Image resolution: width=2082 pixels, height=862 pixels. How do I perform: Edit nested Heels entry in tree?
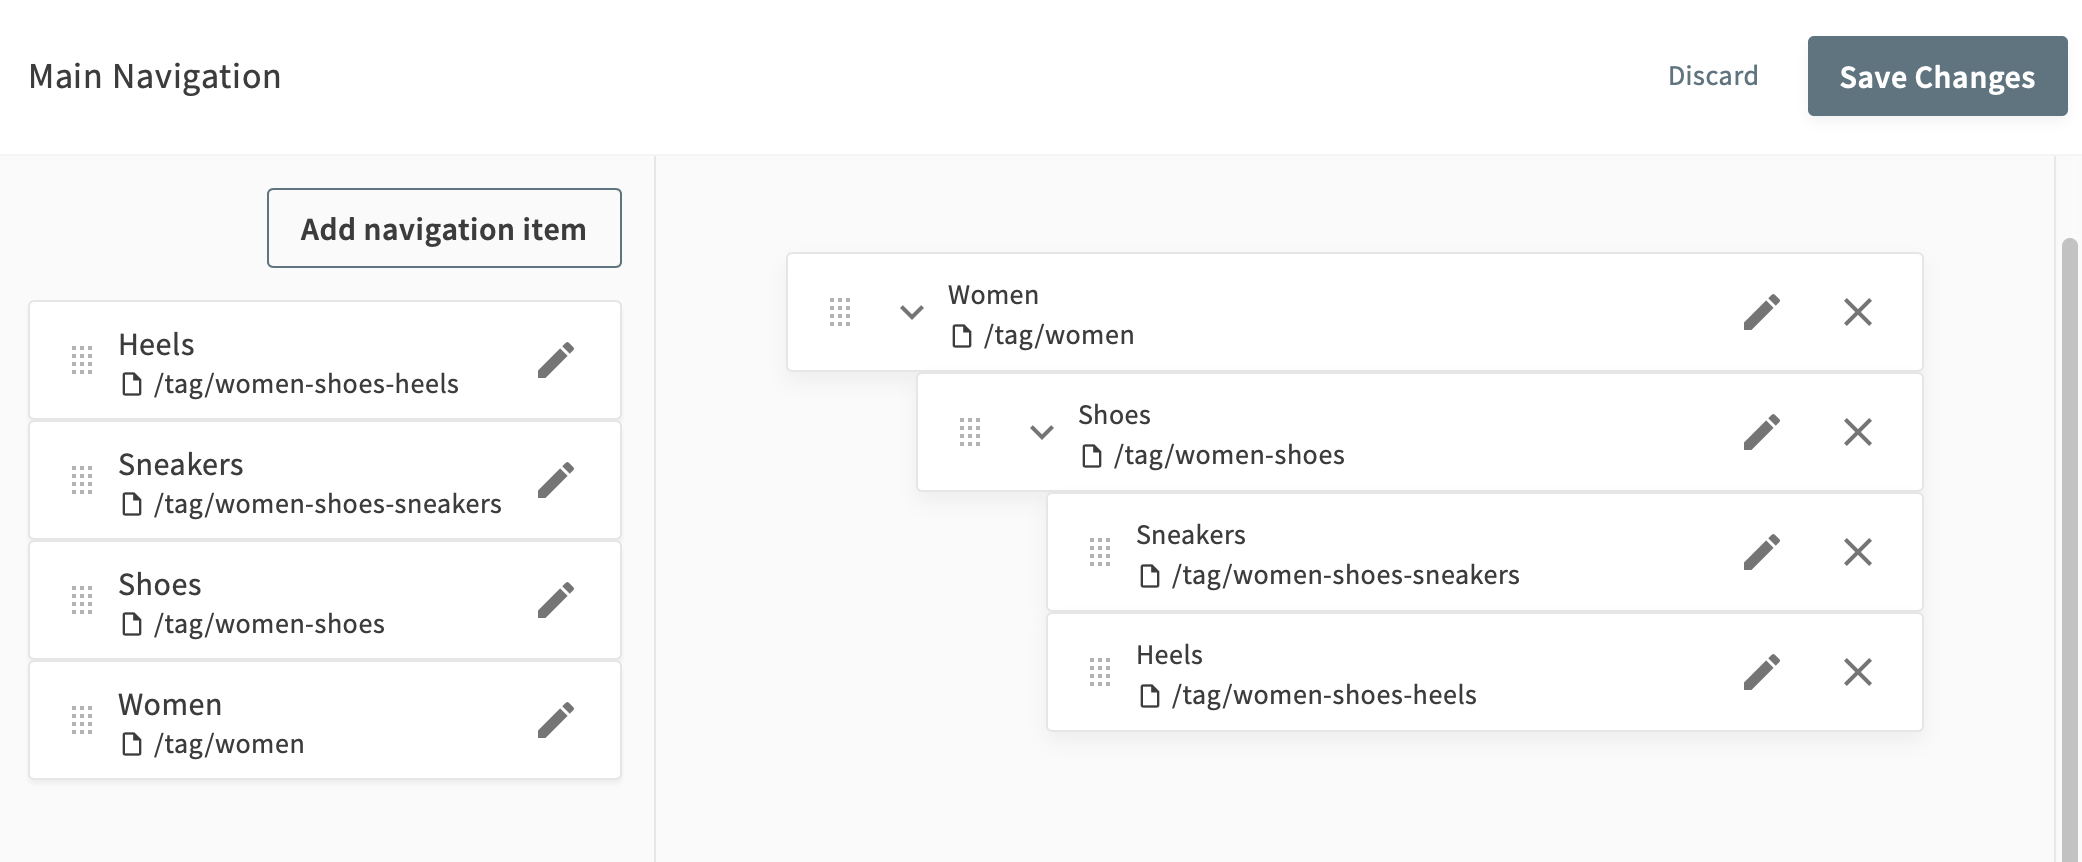(1761, 672)
